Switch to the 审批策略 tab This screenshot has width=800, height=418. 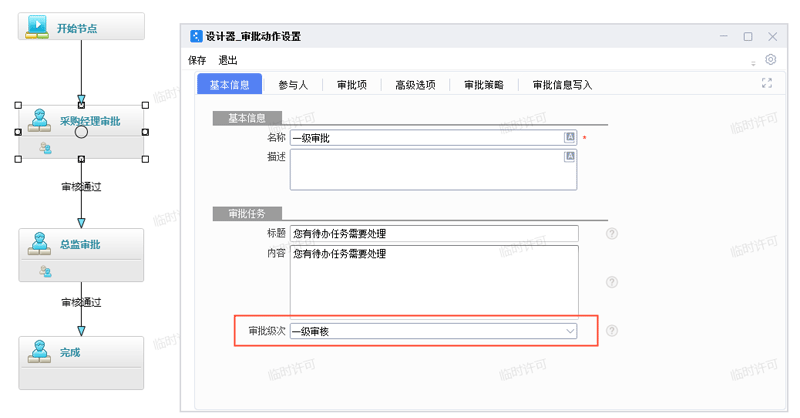pos(484,85)
